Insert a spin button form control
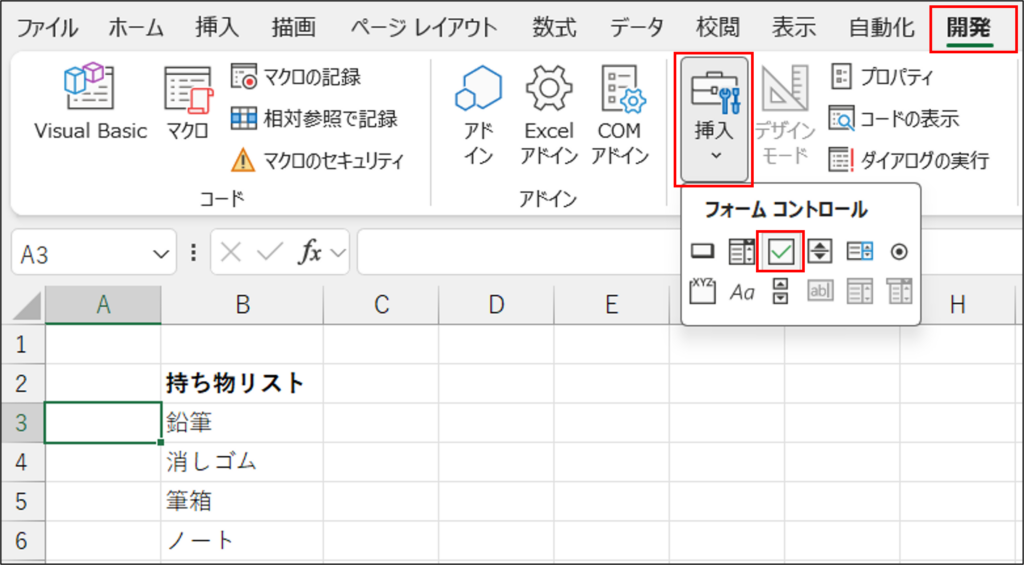Viewport: 1024px width, 565px height. pos(820,251)
